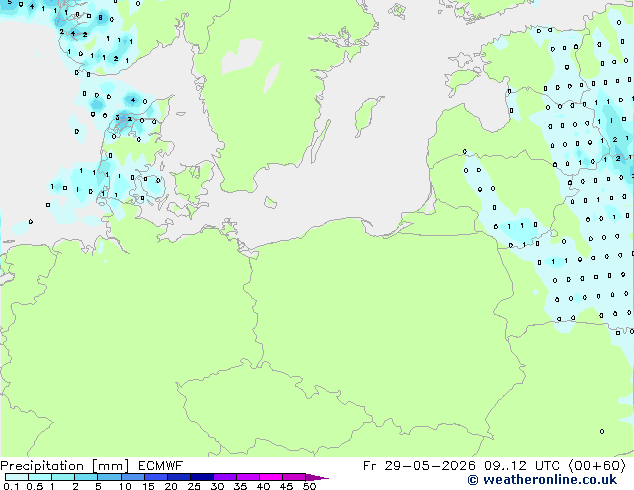Click the 10–15 mm legend color box
The image size is (634, 490).
(x=132, y=477)
